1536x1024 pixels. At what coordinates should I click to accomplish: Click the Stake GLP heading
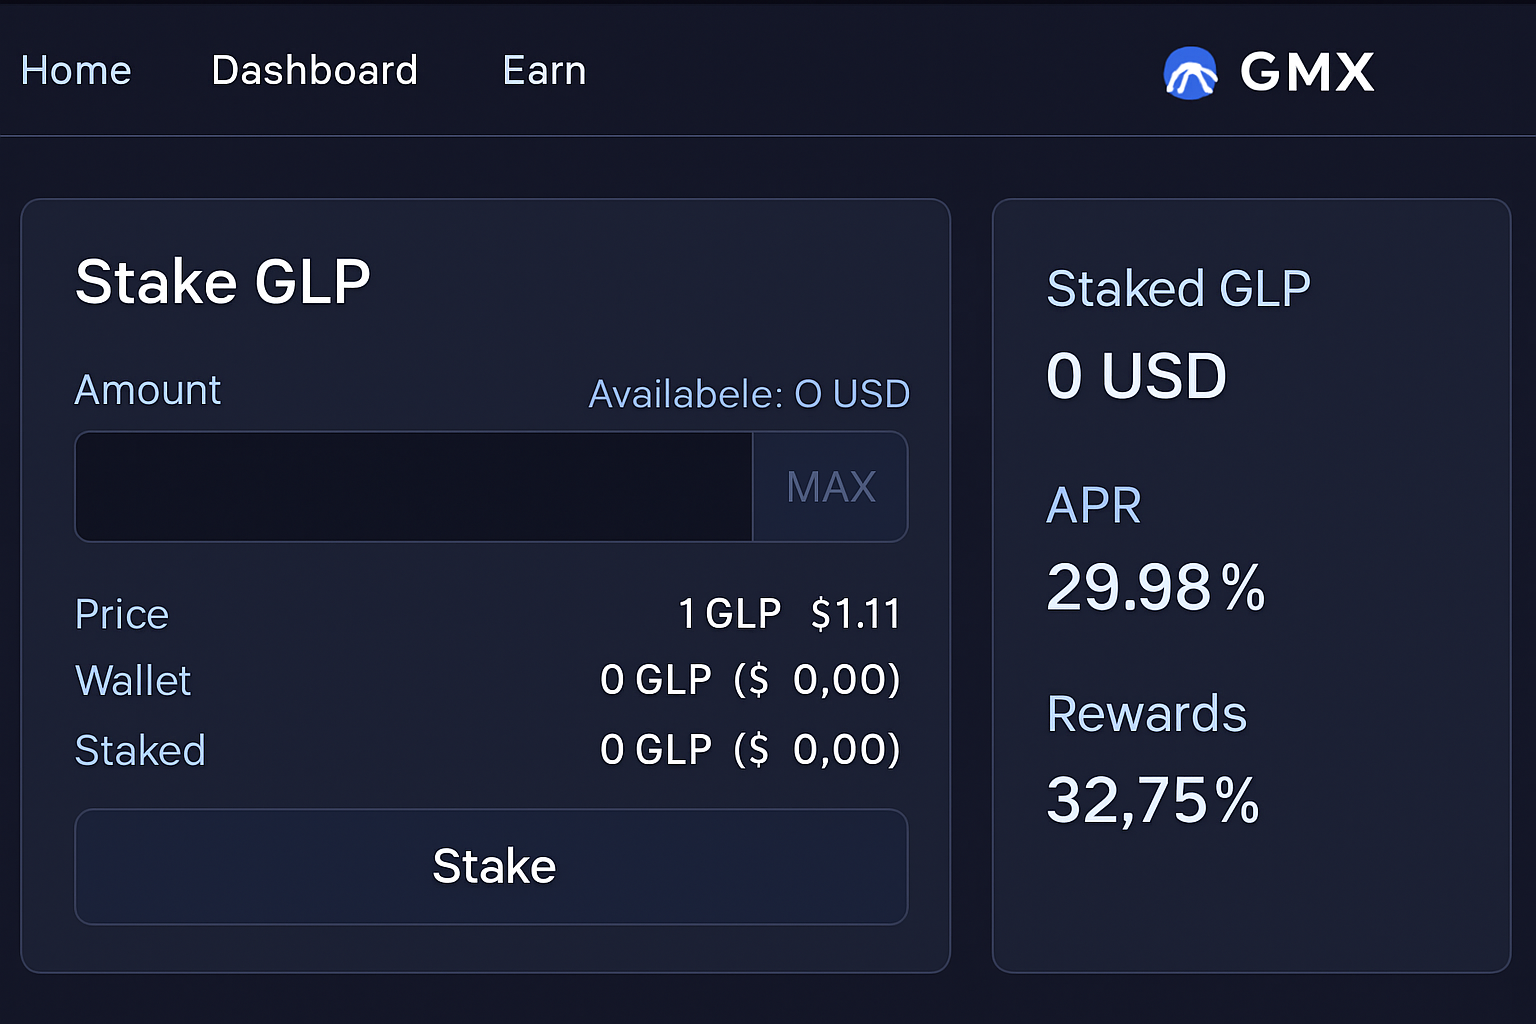click(223, 281)
